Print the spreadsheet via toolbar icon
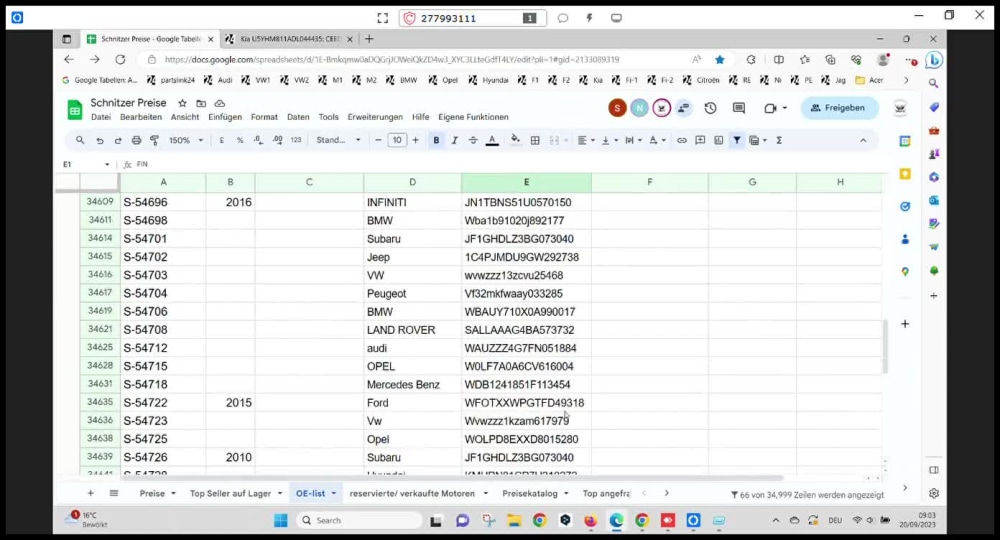 click(x=136, y=140)
